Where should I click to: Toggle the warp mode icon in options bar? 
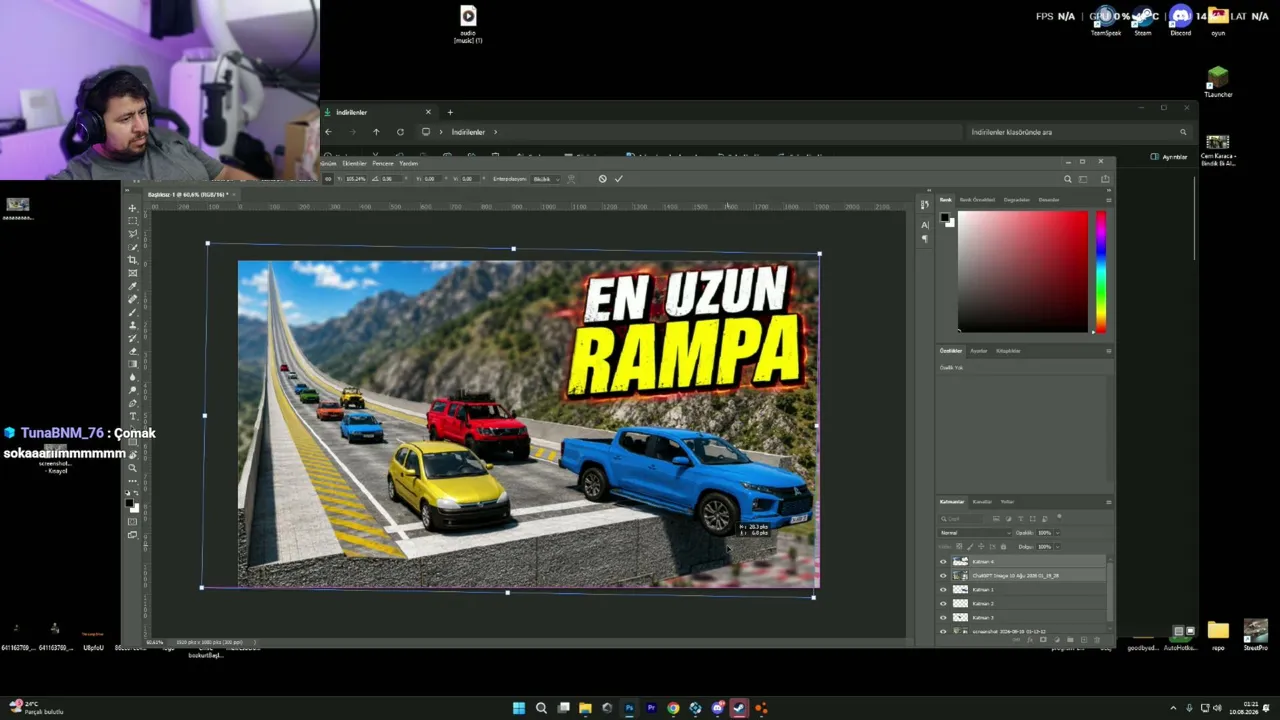click(x=571, y=179)
